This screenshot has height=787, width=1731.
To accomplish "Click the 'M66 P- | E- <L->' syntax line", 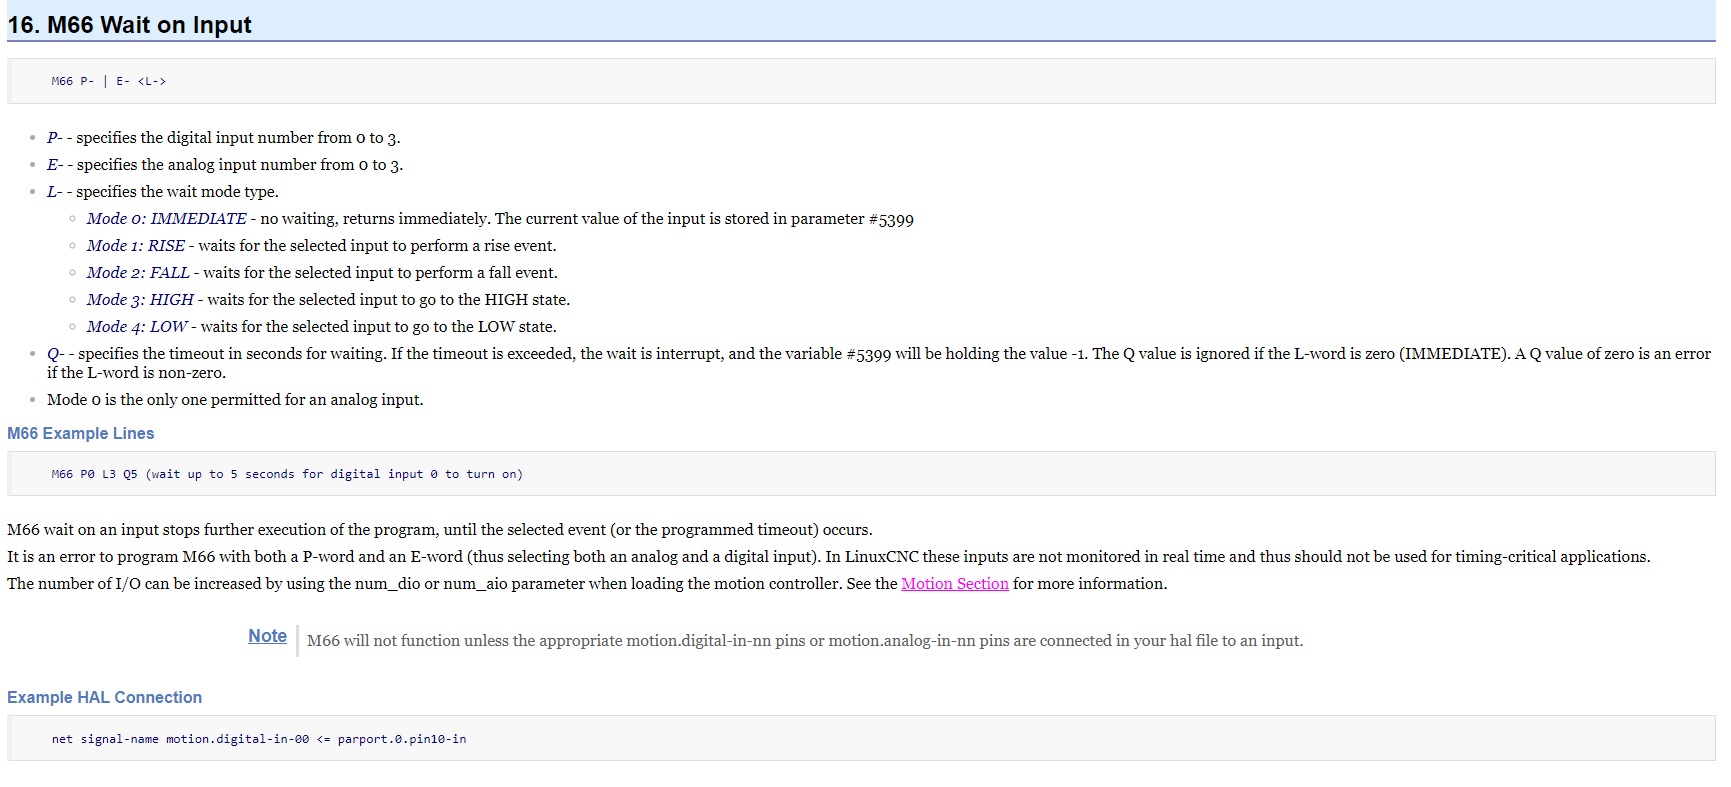I will [109, 82].
